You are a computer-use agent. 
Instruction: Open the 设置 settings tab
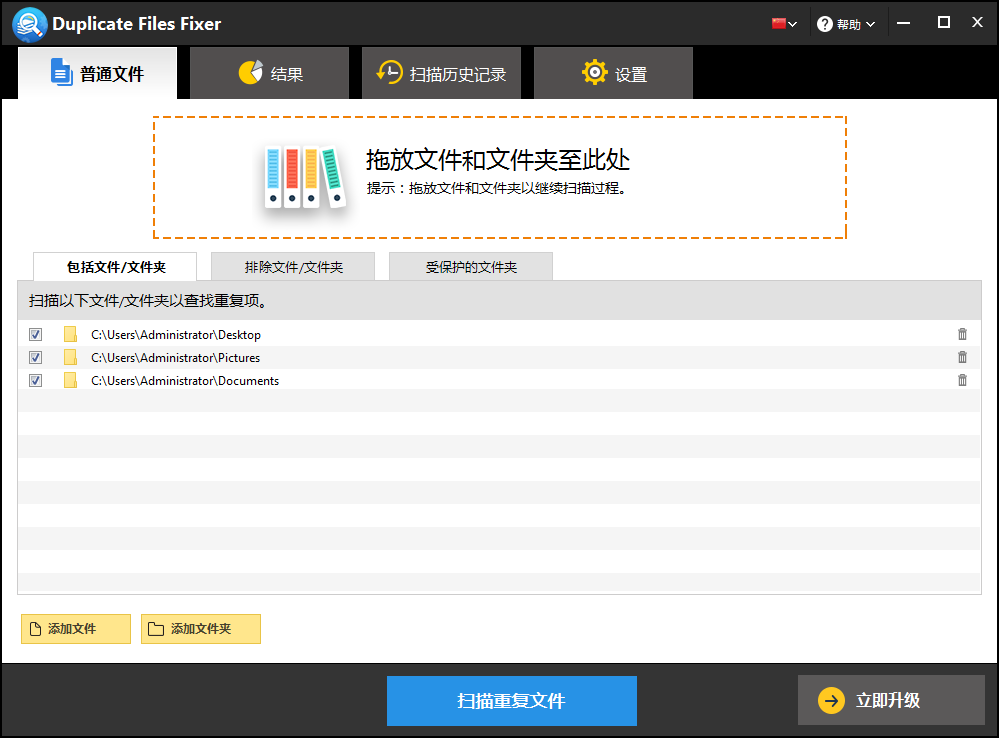click(614, 73)
